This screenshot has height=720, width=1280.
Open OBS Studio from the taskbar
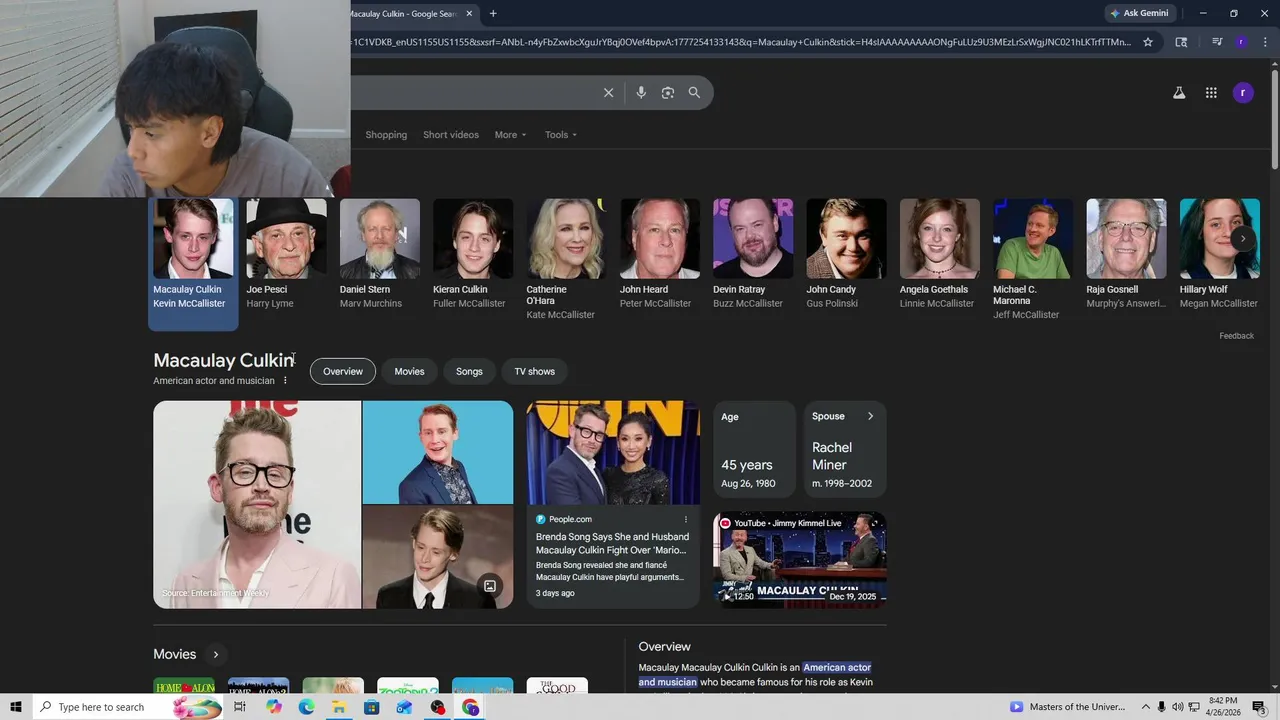point(437,707)
